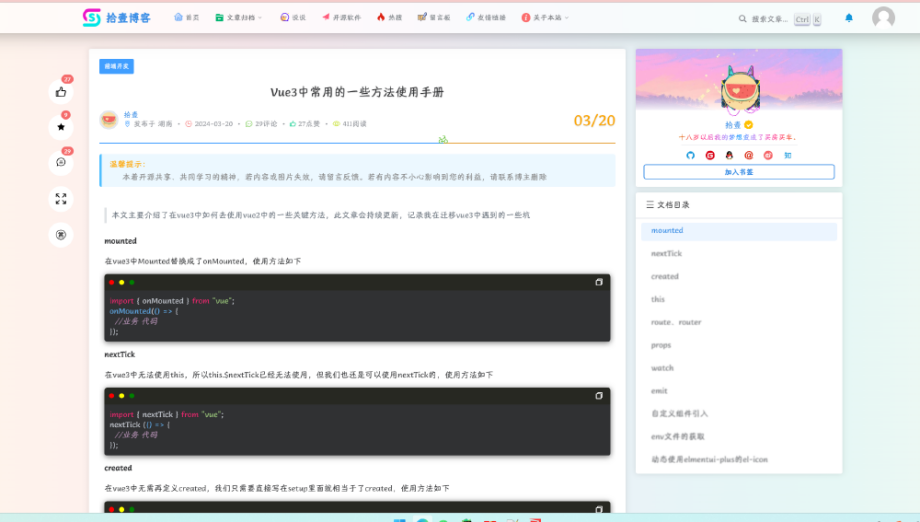Copy the created code block
Screen dimensions: 920x522
(598, 509)
